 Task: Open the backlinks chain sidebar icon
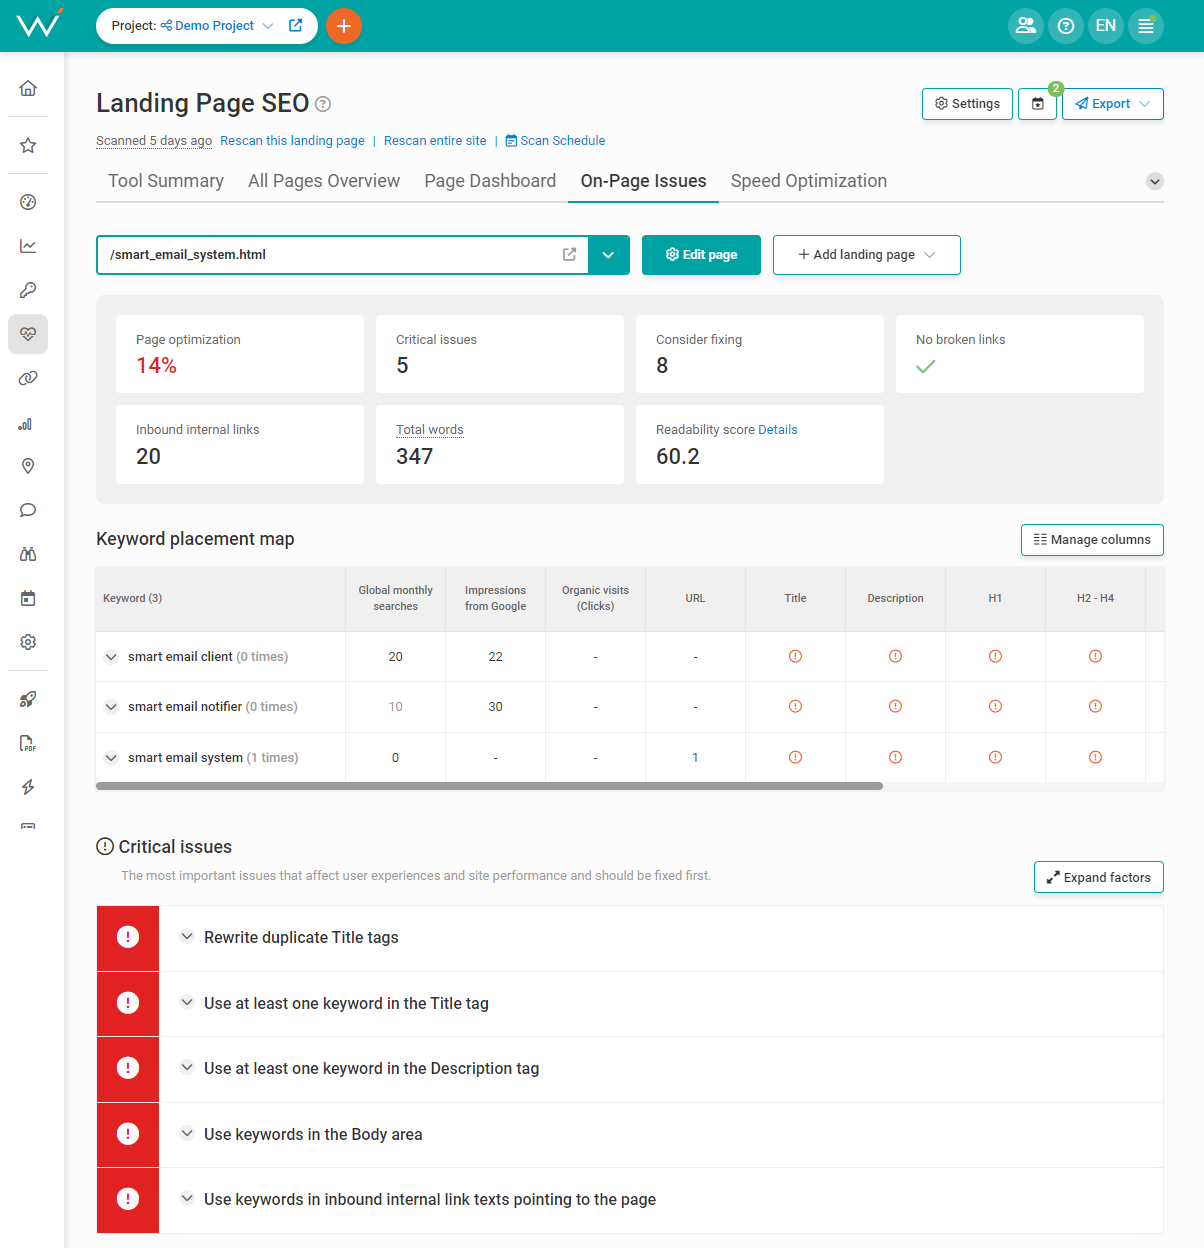[x=28, y=378]
